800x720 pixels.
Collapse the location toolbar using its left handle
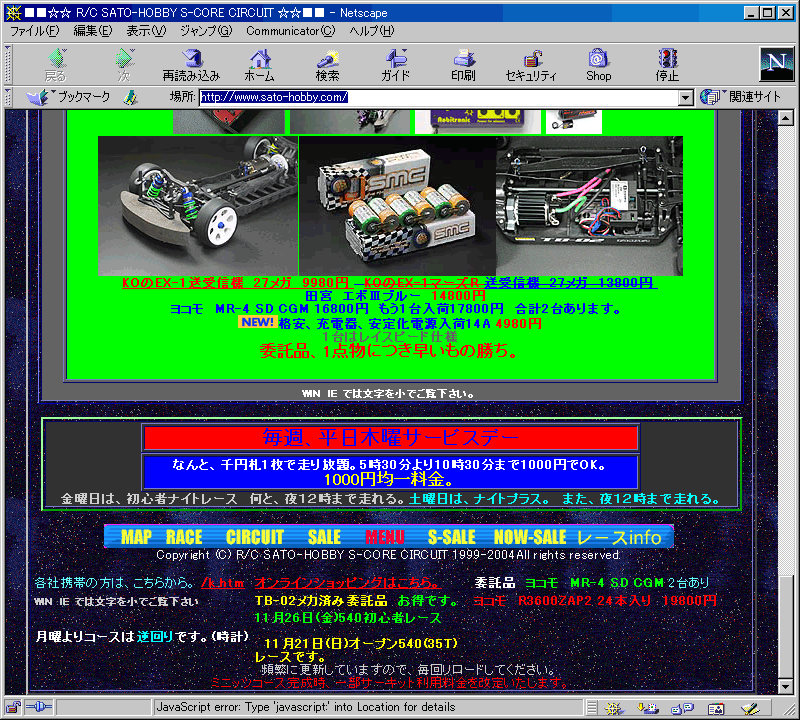click(x=8, y=97)
